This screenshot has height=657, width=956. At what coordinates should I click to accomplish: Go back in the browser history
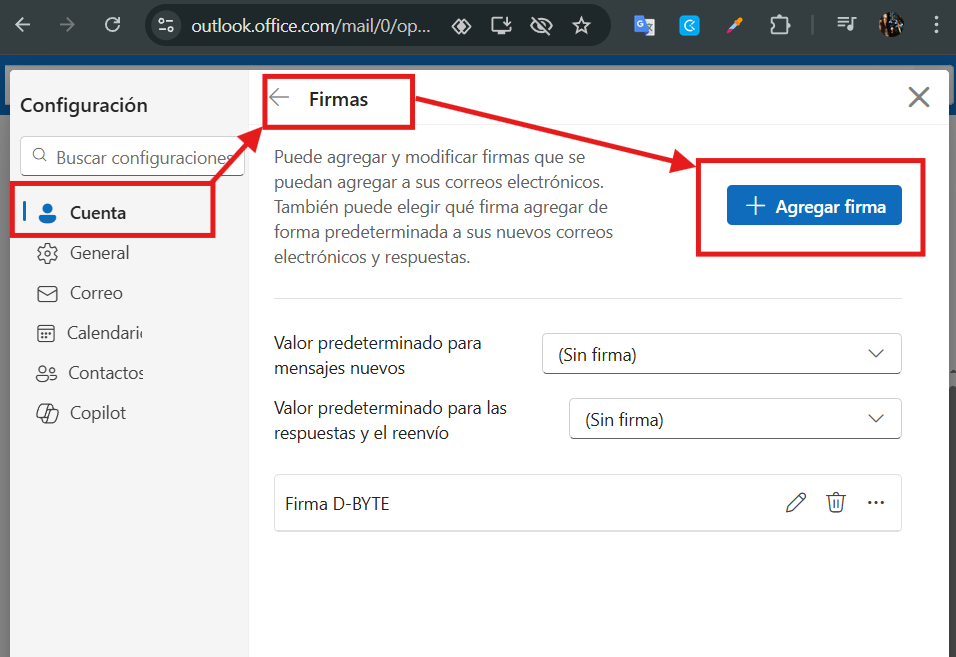click(23, 25)
